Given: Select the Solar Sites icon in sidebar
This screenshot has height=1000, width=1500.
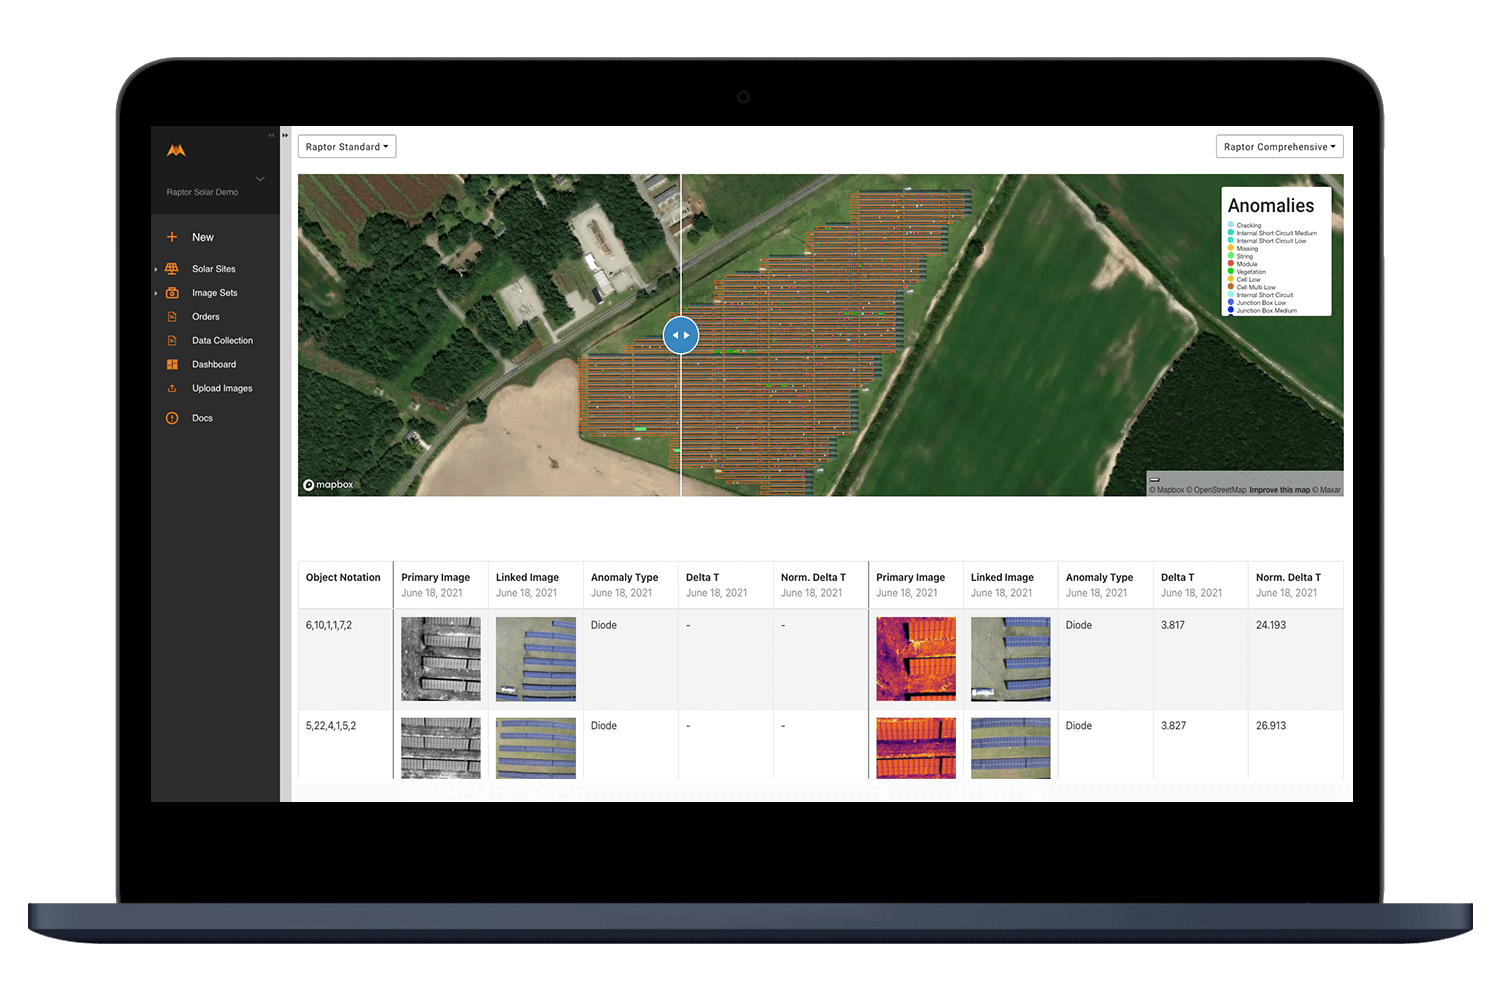Looking at the screenshot, I should pos(174,268).
